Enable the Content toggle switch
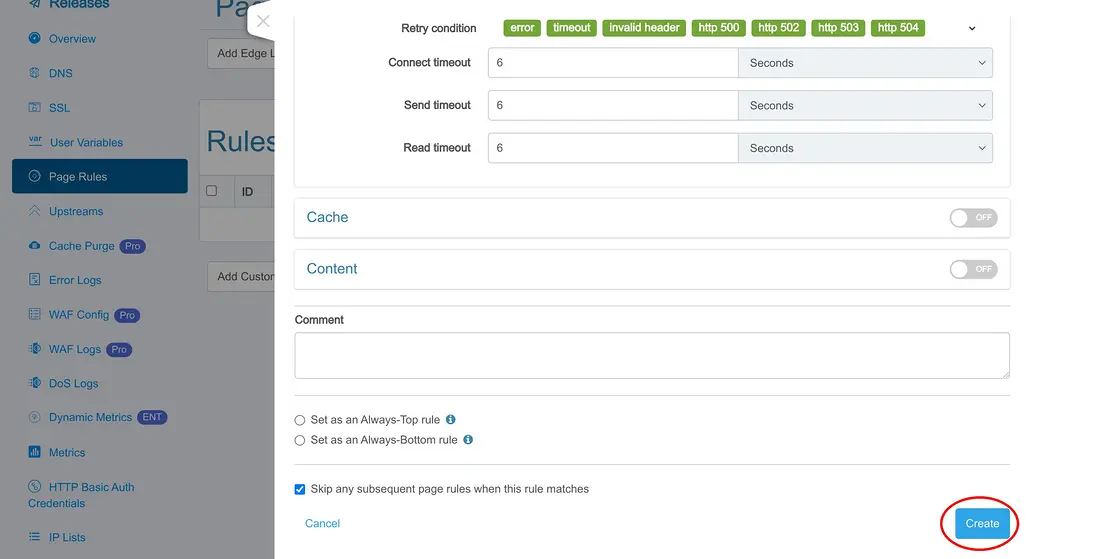This screenshot has height=559, width=1098. 973,269
